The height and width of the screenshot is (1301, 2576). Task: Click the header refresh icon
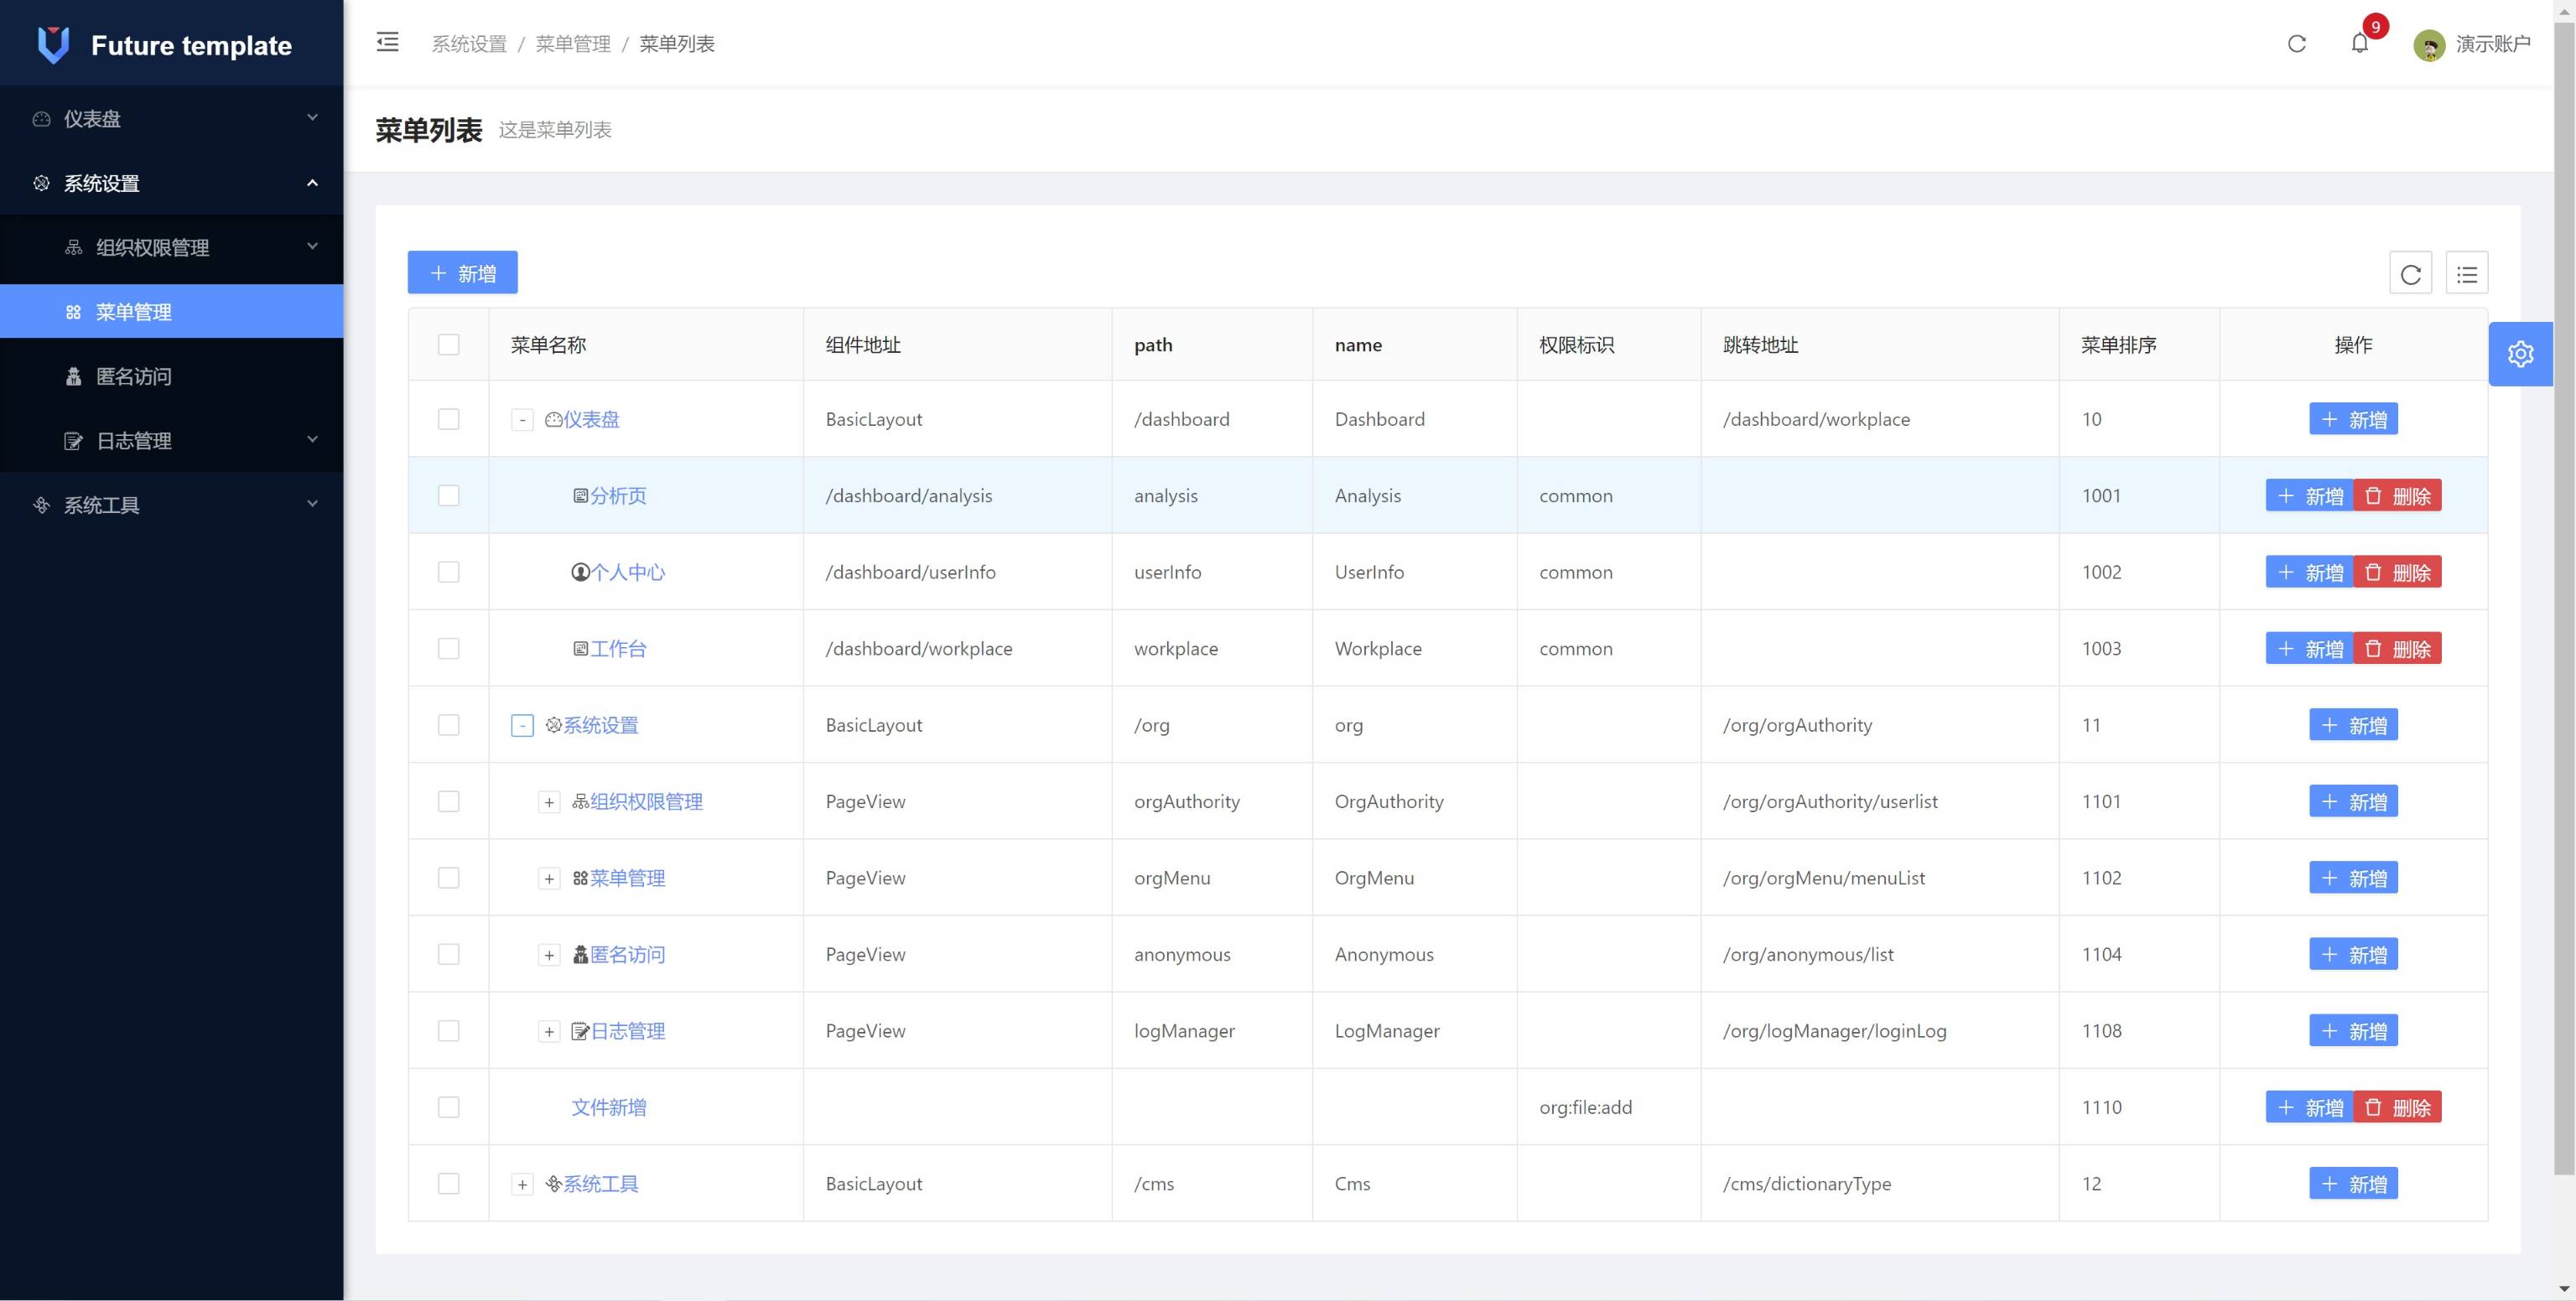2296,44
